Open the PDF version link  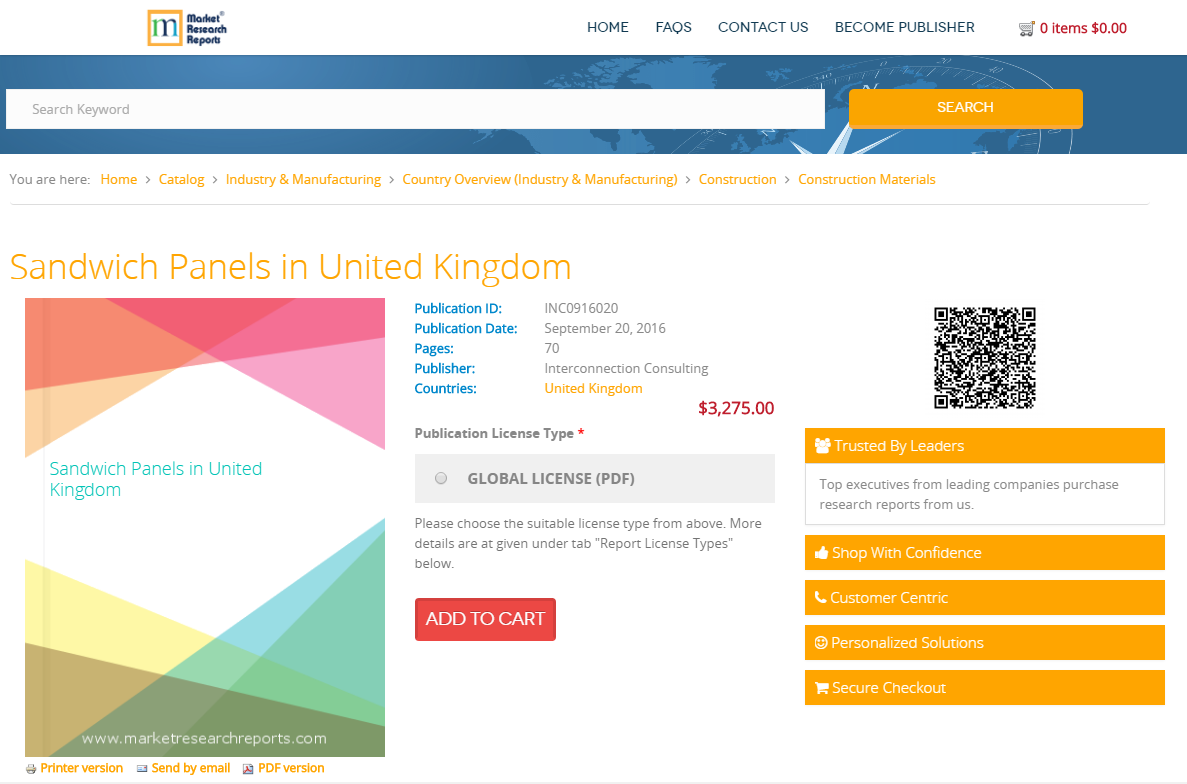291,768
